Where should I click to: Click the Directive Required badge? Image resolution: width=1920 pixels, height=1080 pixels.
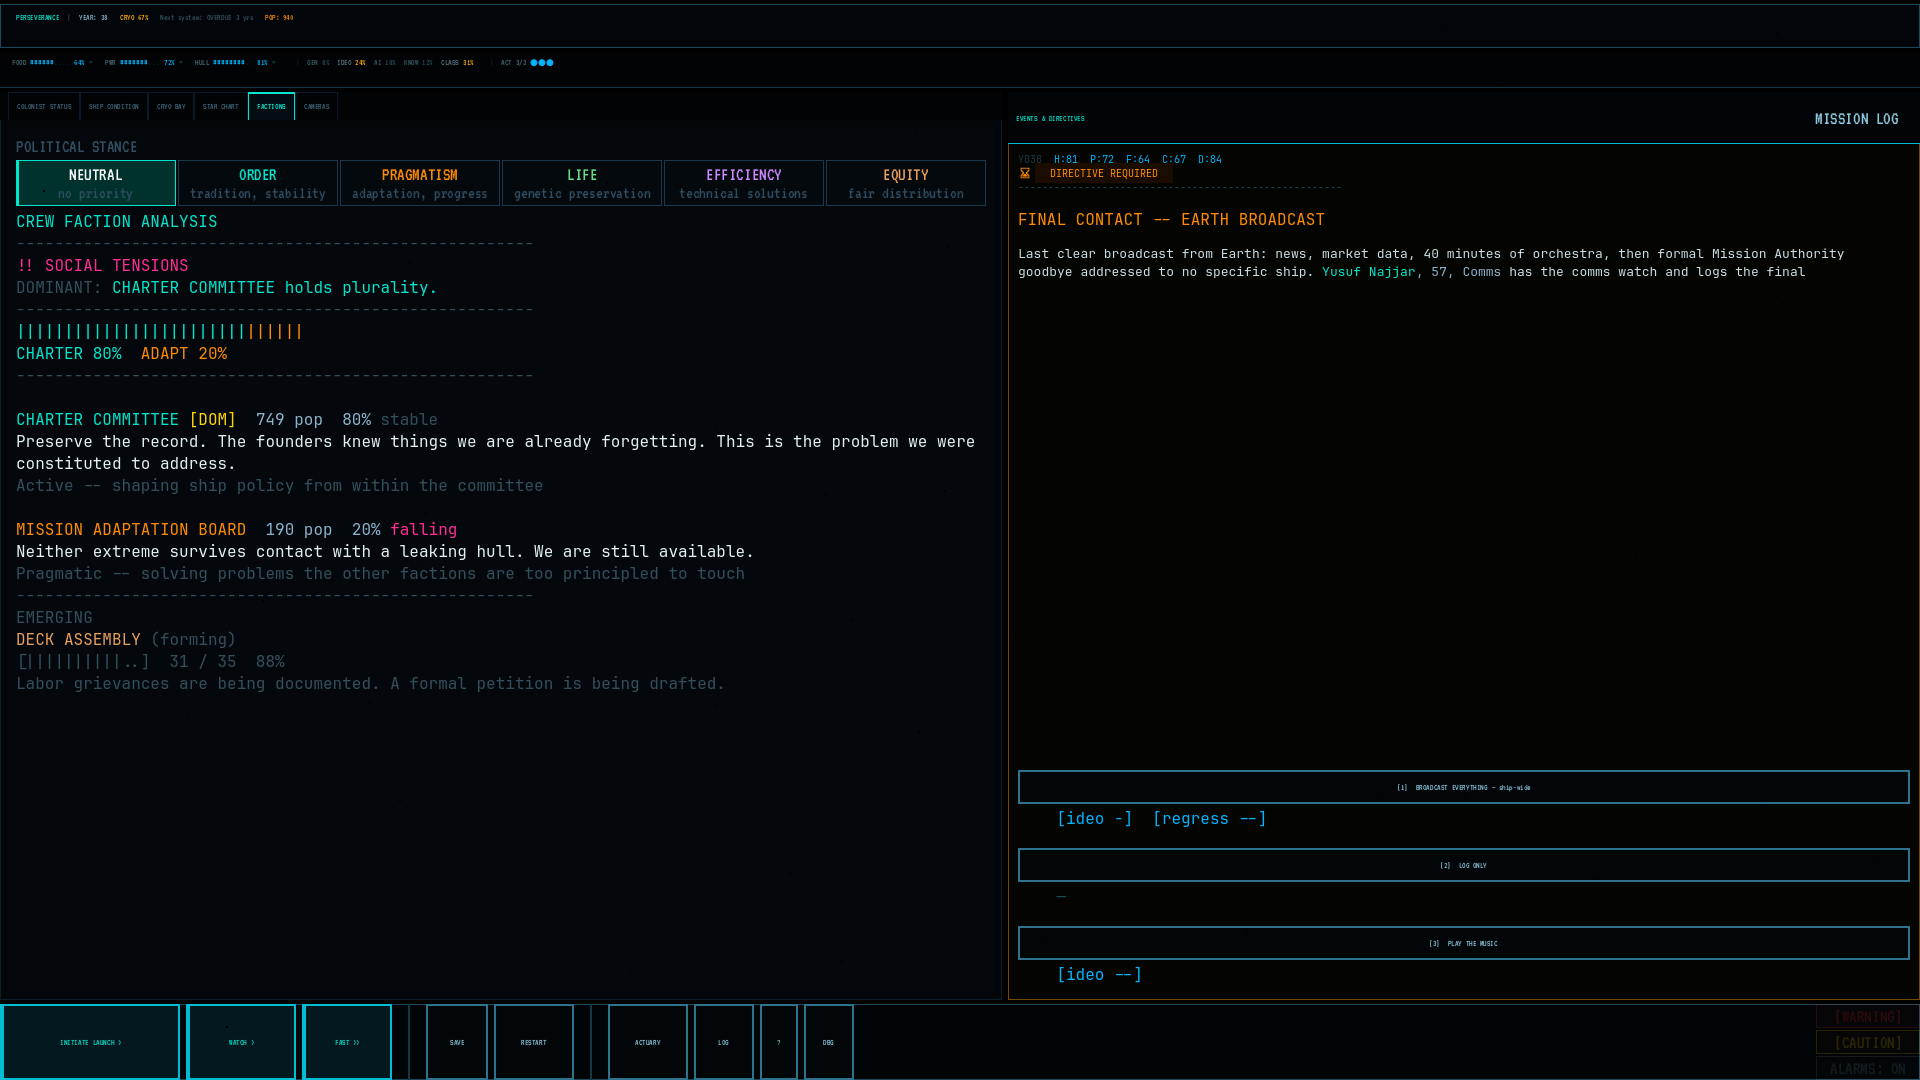pos(1104,173)
